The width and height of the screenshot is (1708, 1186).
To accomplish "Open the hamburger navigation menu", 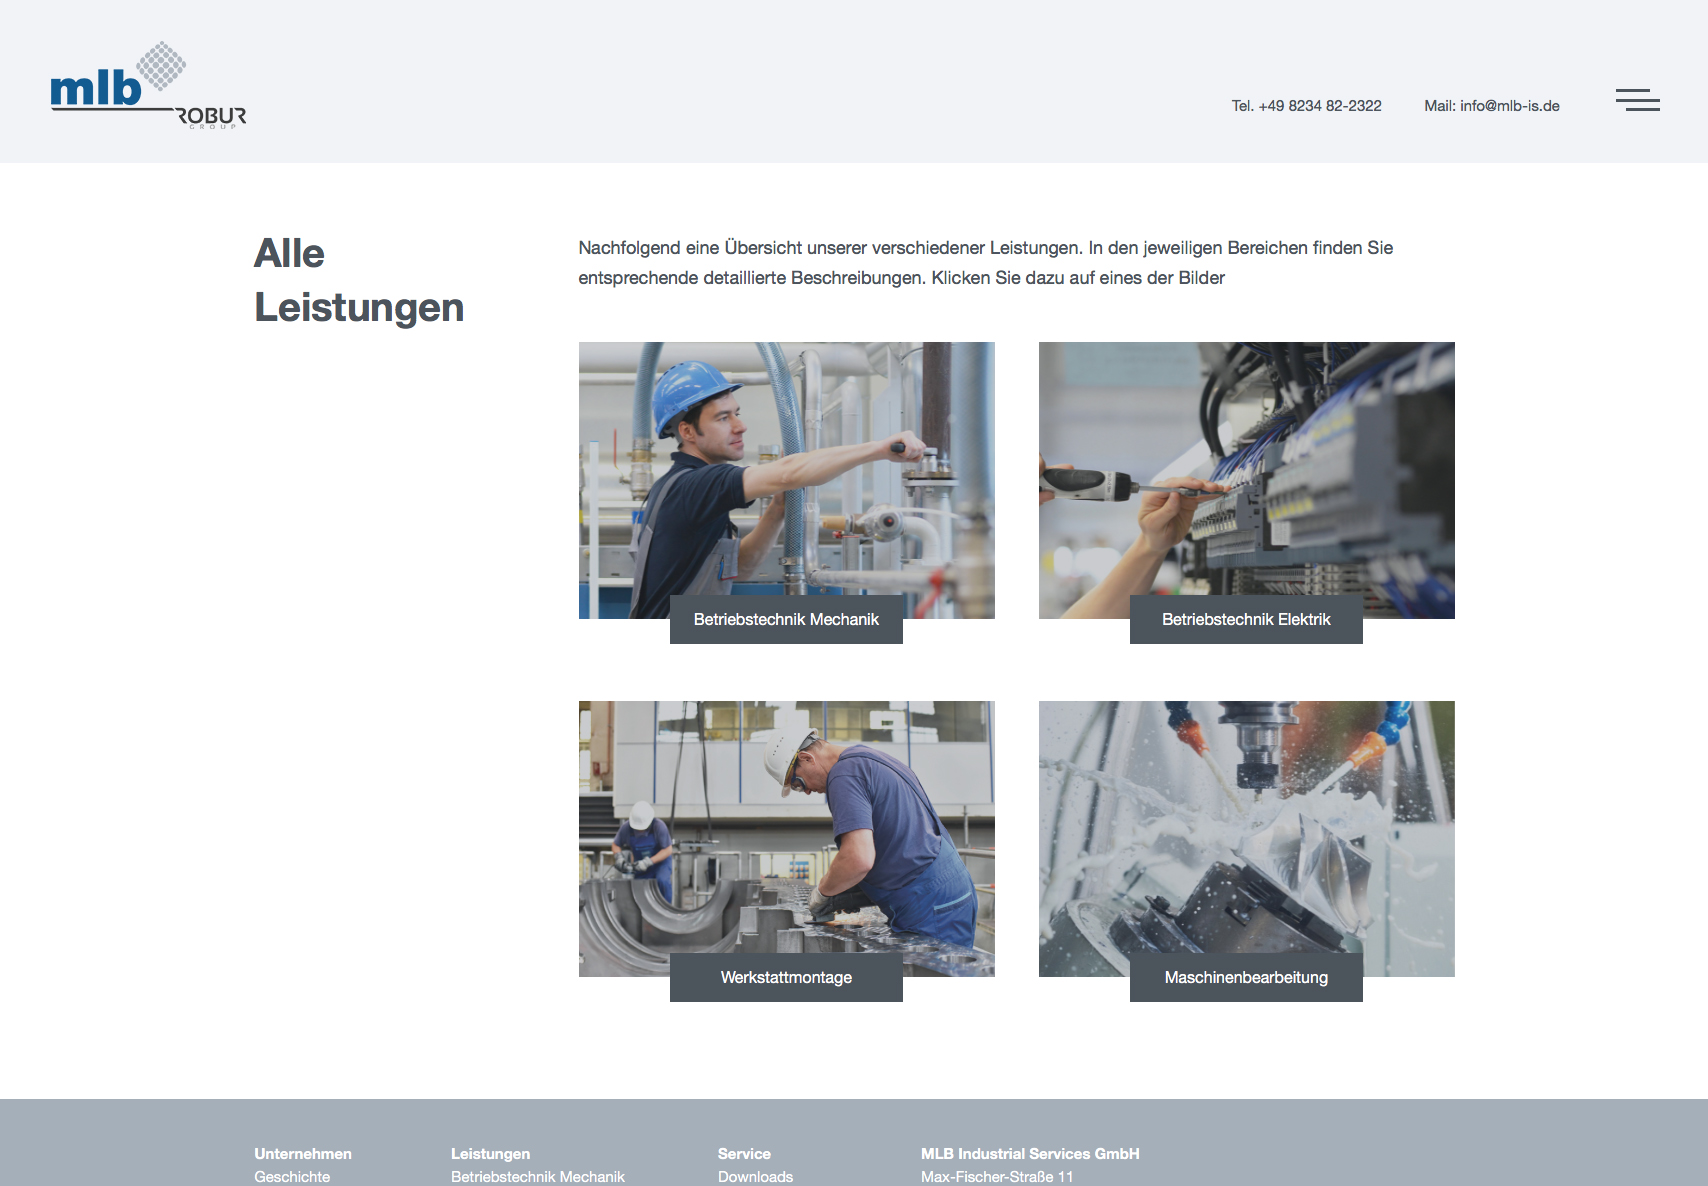I will click(x=1637, y=100).
